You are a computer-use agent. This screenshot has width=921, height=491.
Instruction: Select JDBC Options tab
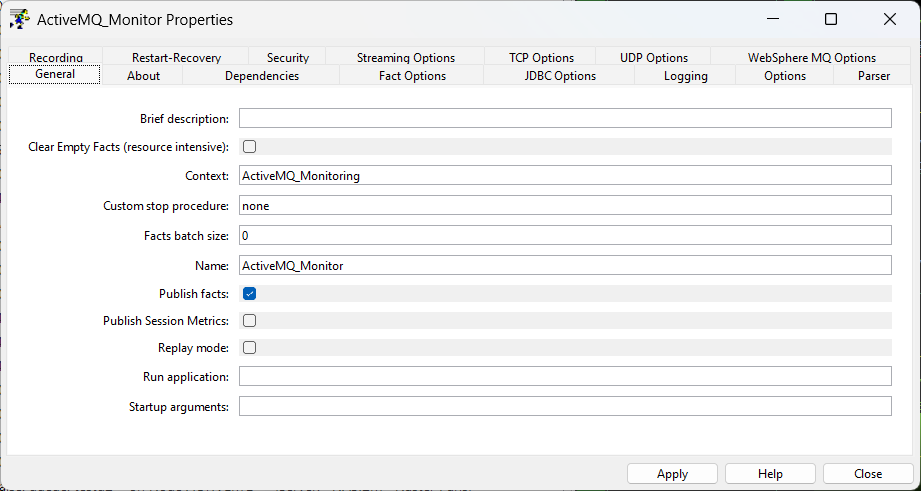pos(560,76)
